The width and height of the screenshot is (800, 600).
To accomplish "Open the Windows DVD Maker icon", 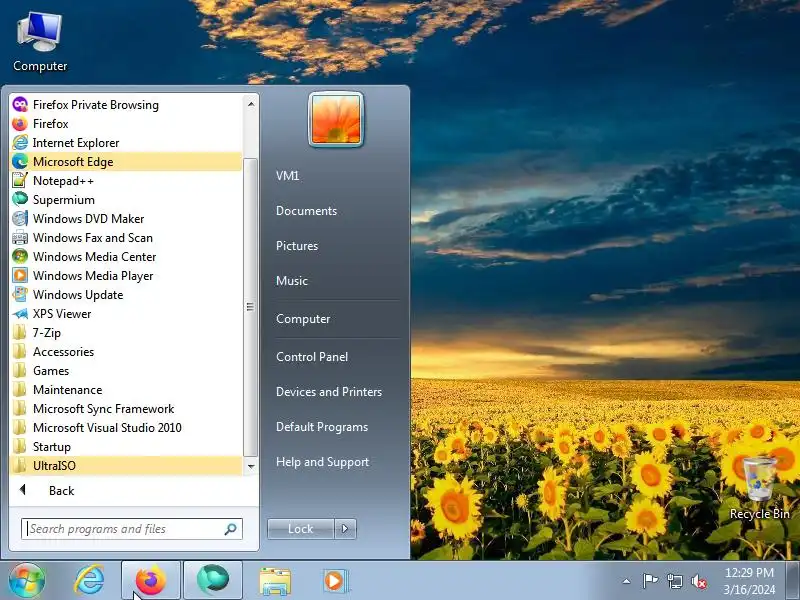I will [20, 218].
